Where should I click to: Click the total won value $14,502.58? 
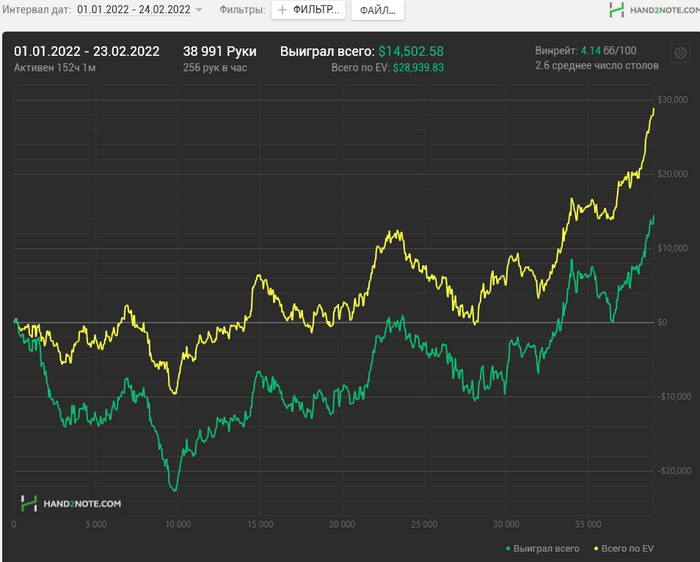click(x=411, y=51)
